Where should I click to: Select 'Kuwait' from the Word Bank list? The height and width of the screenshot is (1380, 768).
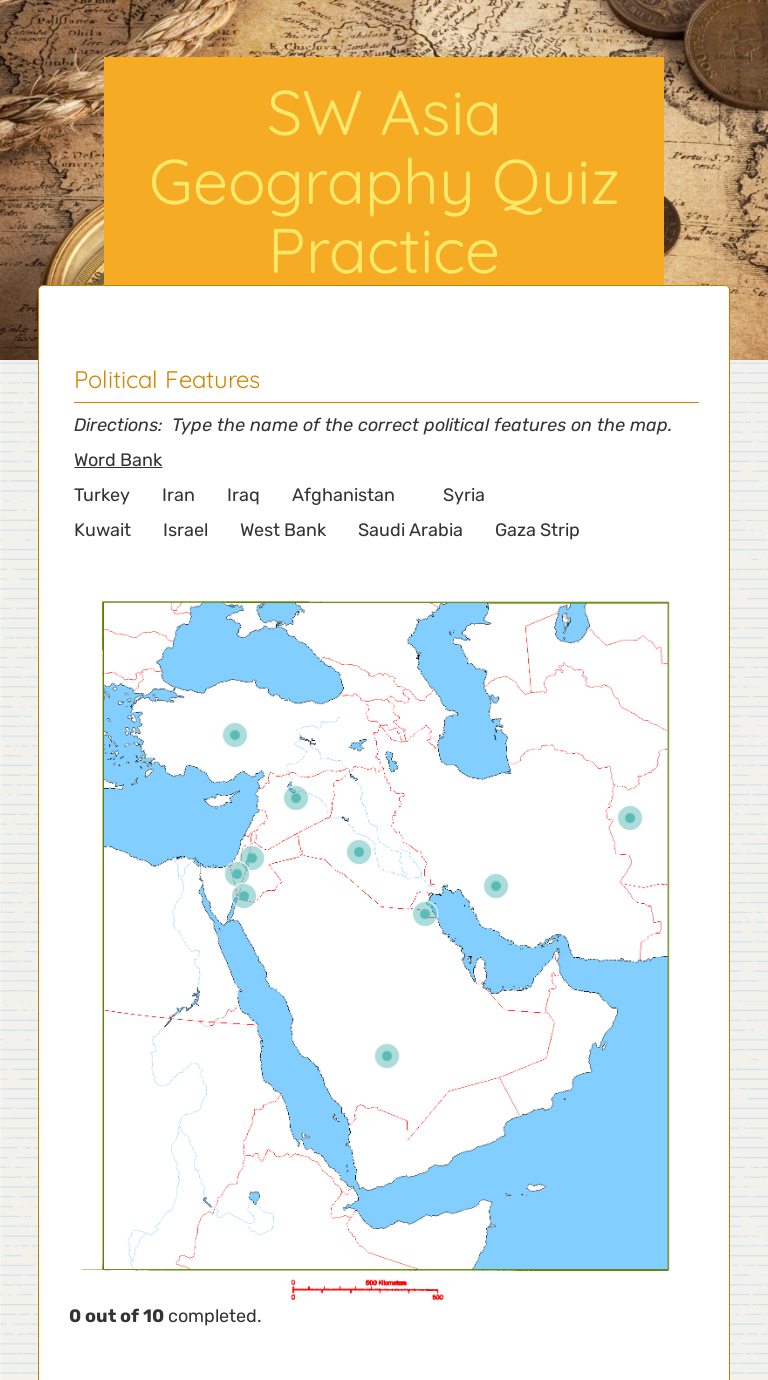click(x=101, y=530)
